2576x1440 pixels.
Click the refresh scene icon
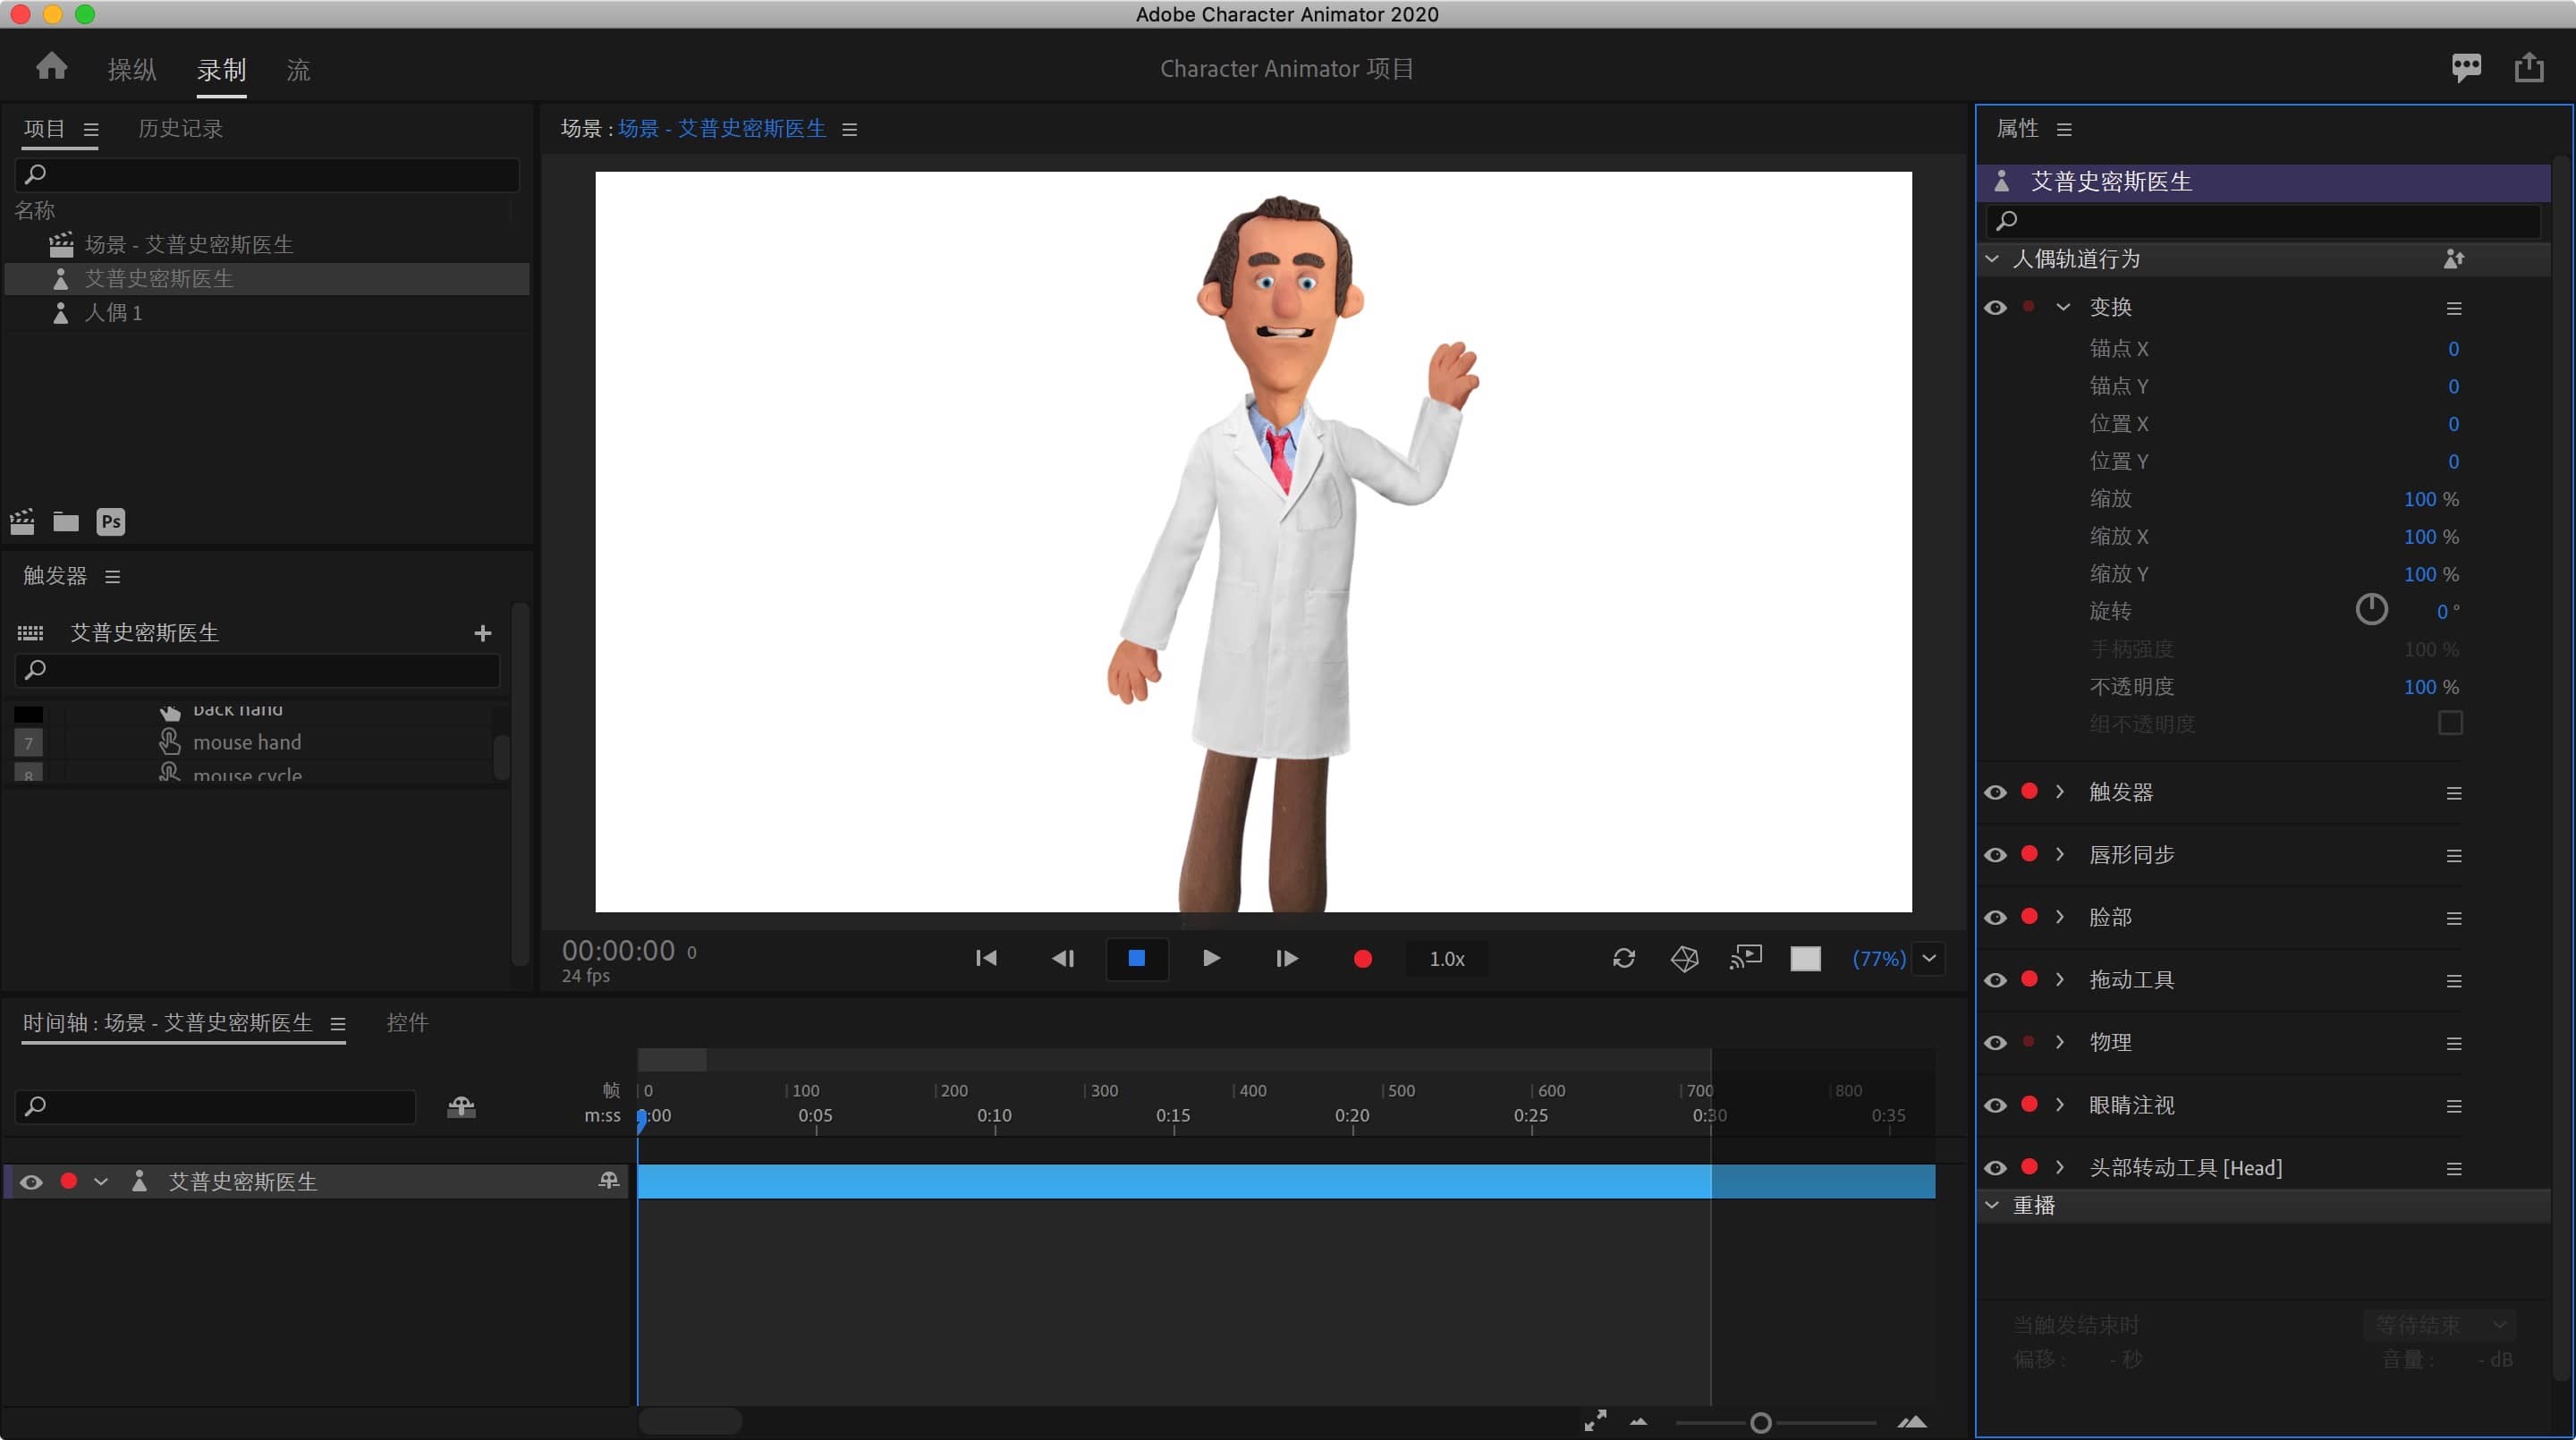pyautogui.click(x=1623, y=959)
